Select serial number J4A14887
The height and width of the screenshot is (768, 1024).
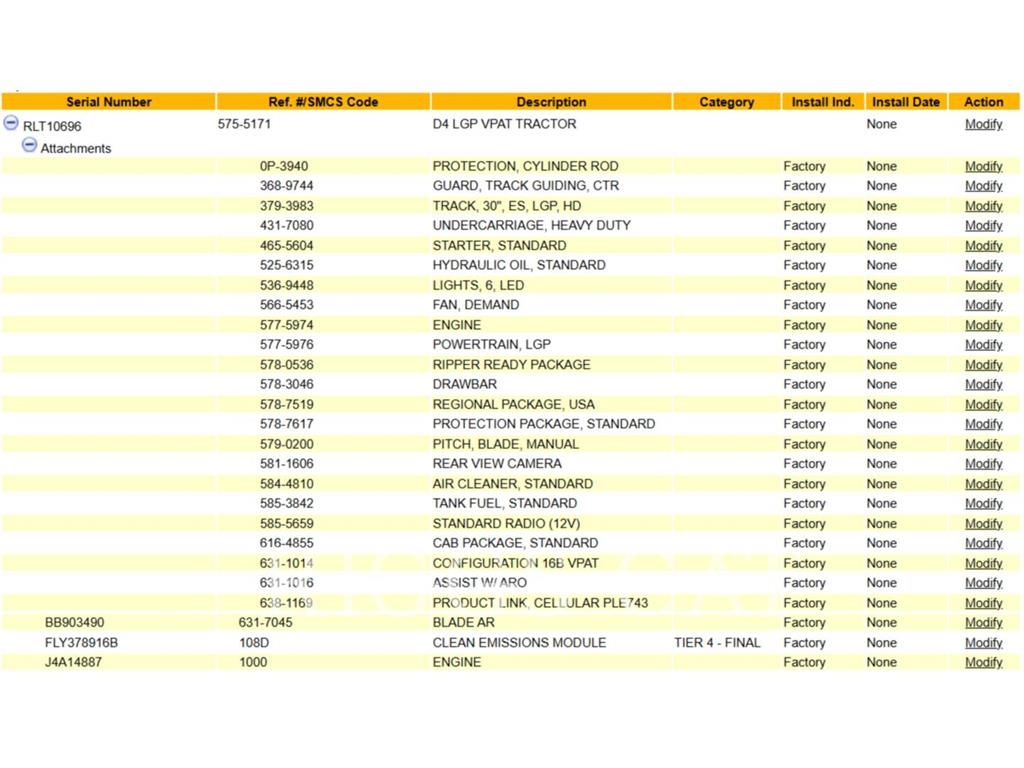(x=73, y=663)
